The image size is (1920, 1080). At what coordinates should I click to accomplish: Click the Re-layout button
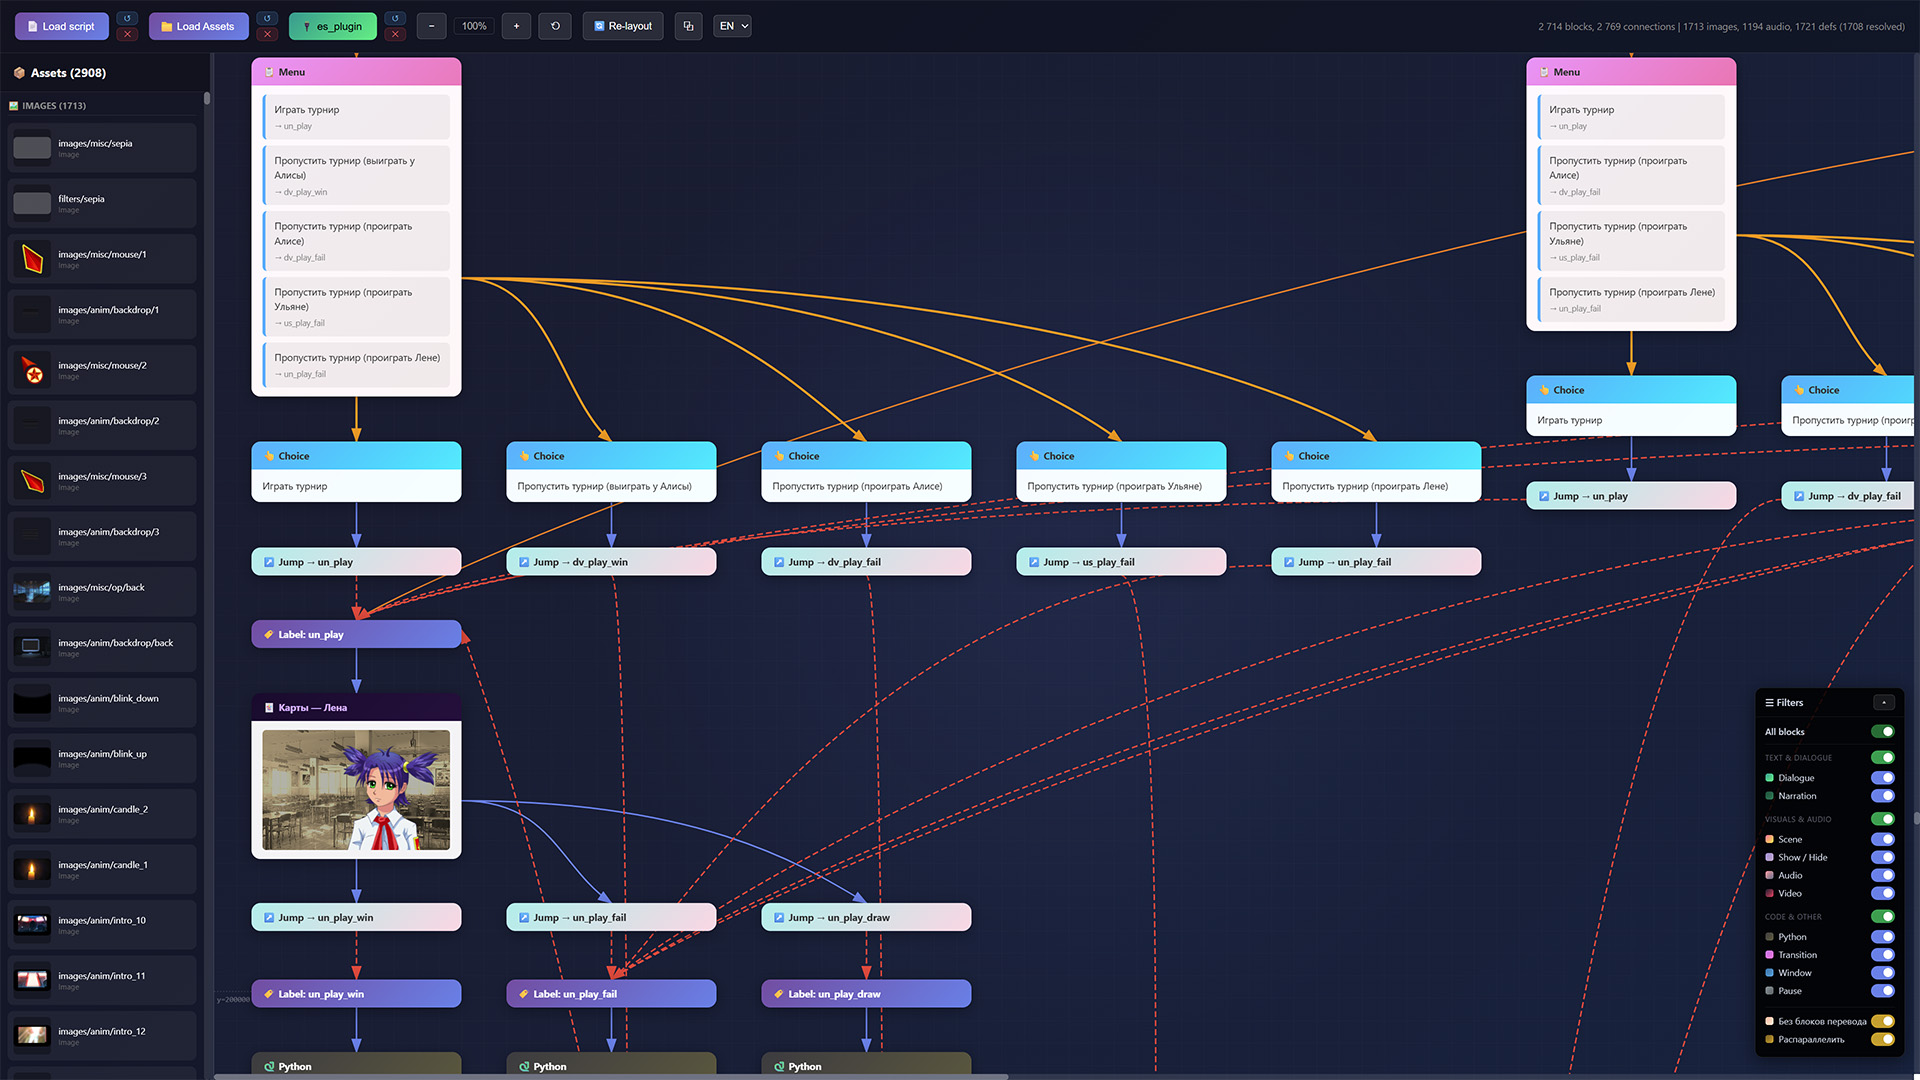(x=622, y=26)
